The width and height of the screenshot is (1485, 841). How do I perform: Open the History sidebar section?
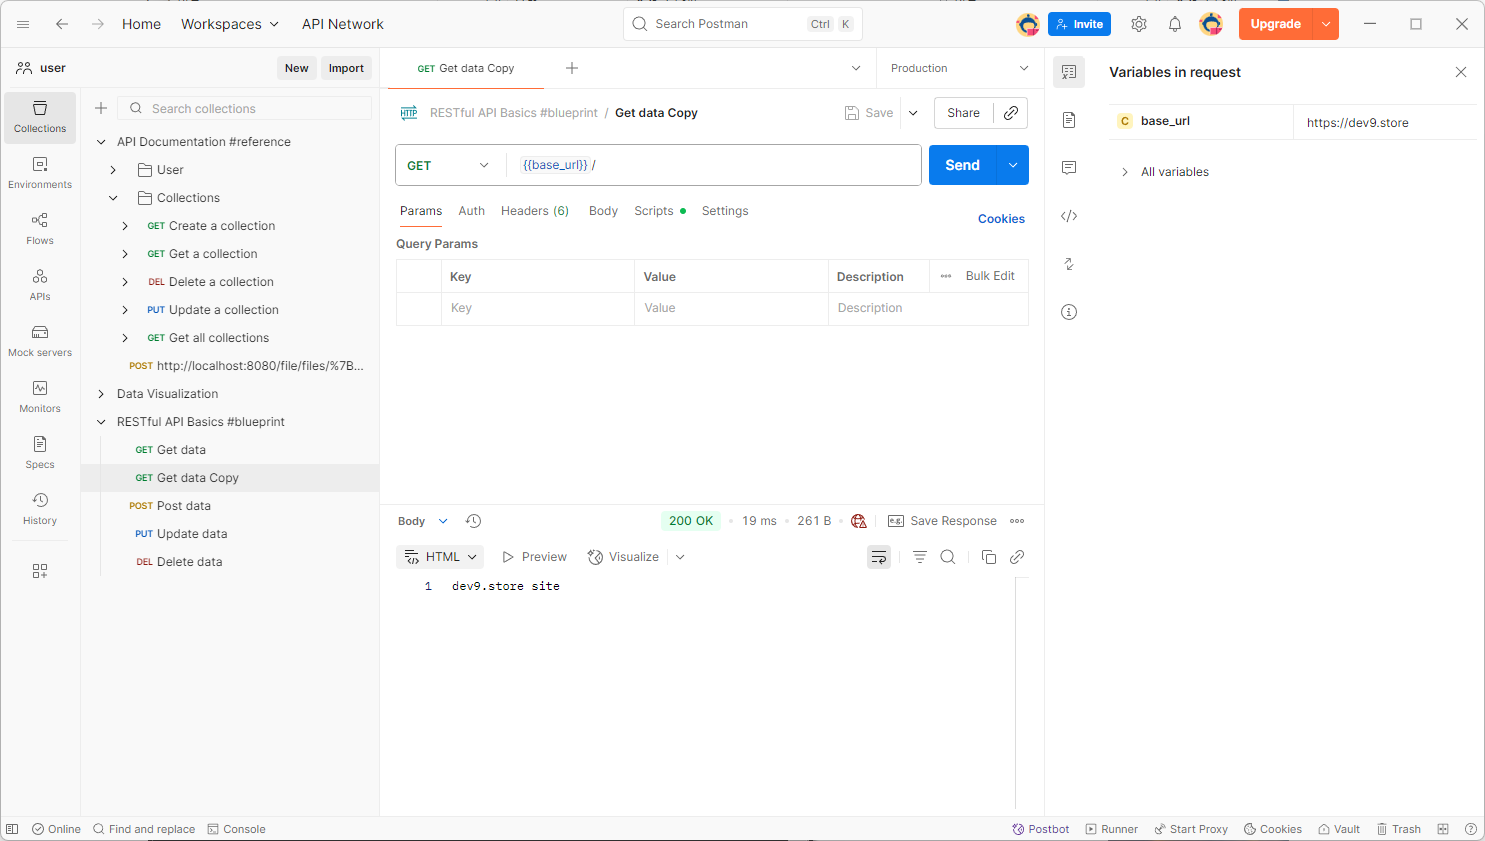point(40,509)
